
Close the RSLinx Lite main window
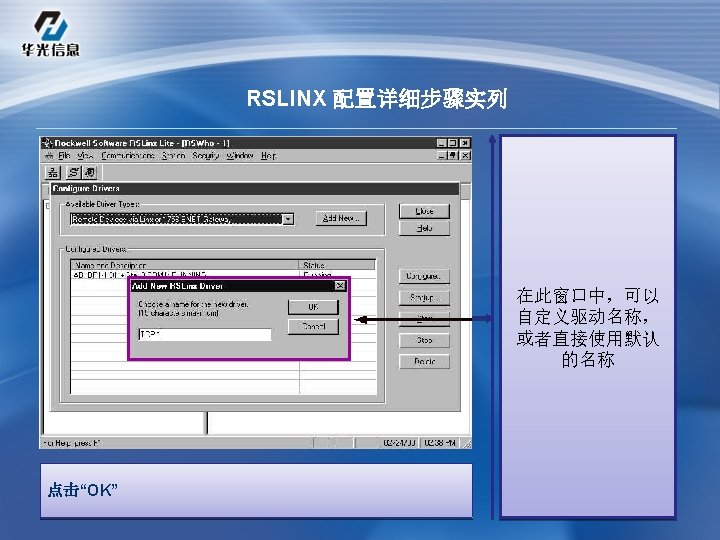[465, 143]
